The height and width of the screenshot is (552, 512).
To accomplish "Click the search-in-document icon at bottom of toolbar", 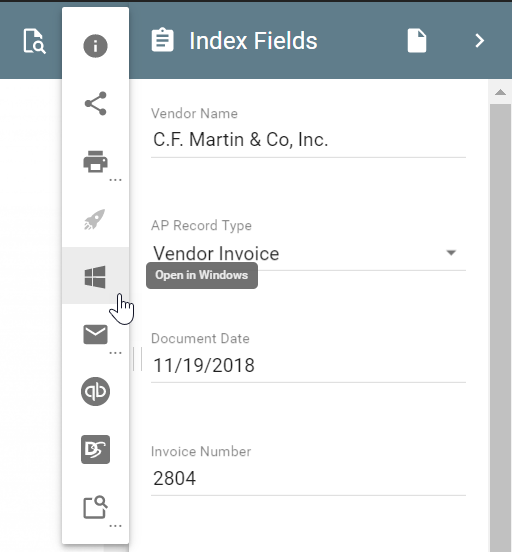I will [x=95, y=507].
